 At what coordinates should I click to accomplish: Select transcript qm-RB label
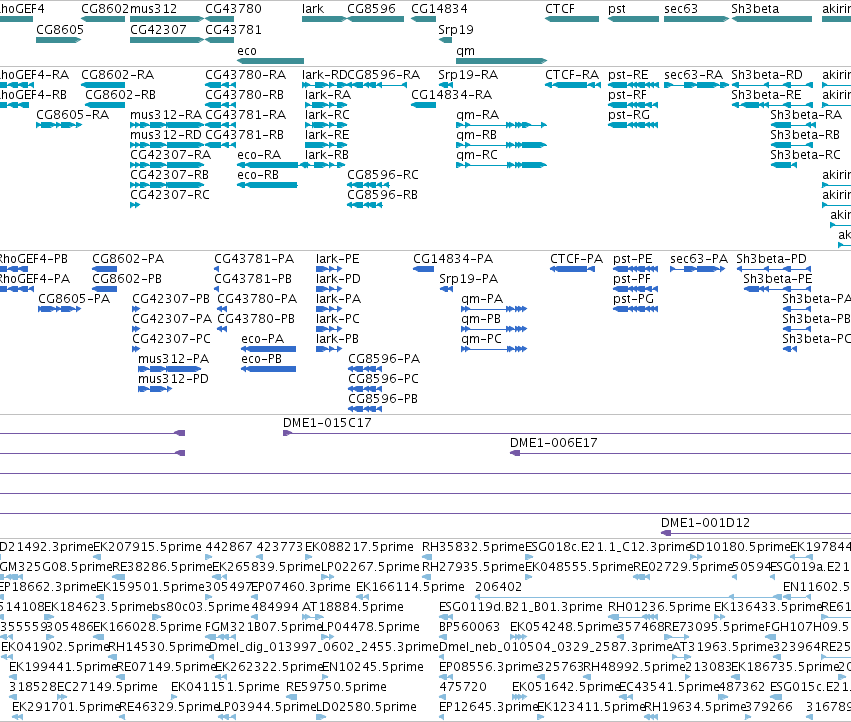click(477, 135)
